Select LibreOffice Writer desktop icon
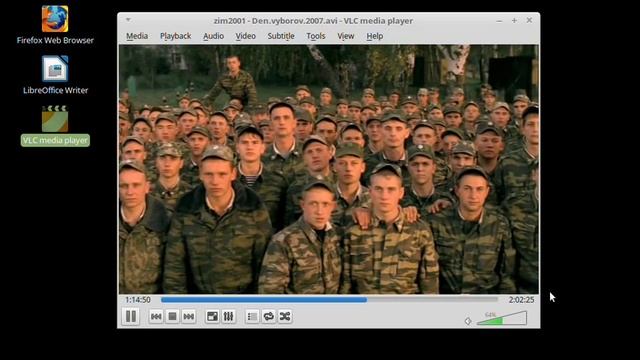Image resolution: width=640 pixels, height=360 pixels. [x=55, y=75]
